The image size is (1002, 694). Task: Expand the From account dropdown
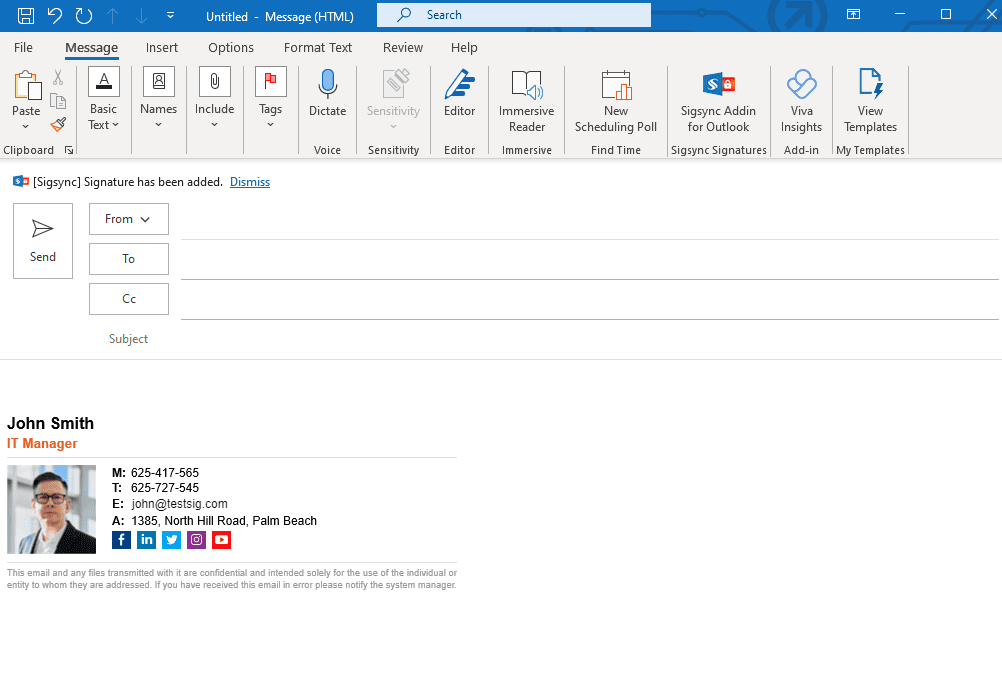tap(128, 219)
